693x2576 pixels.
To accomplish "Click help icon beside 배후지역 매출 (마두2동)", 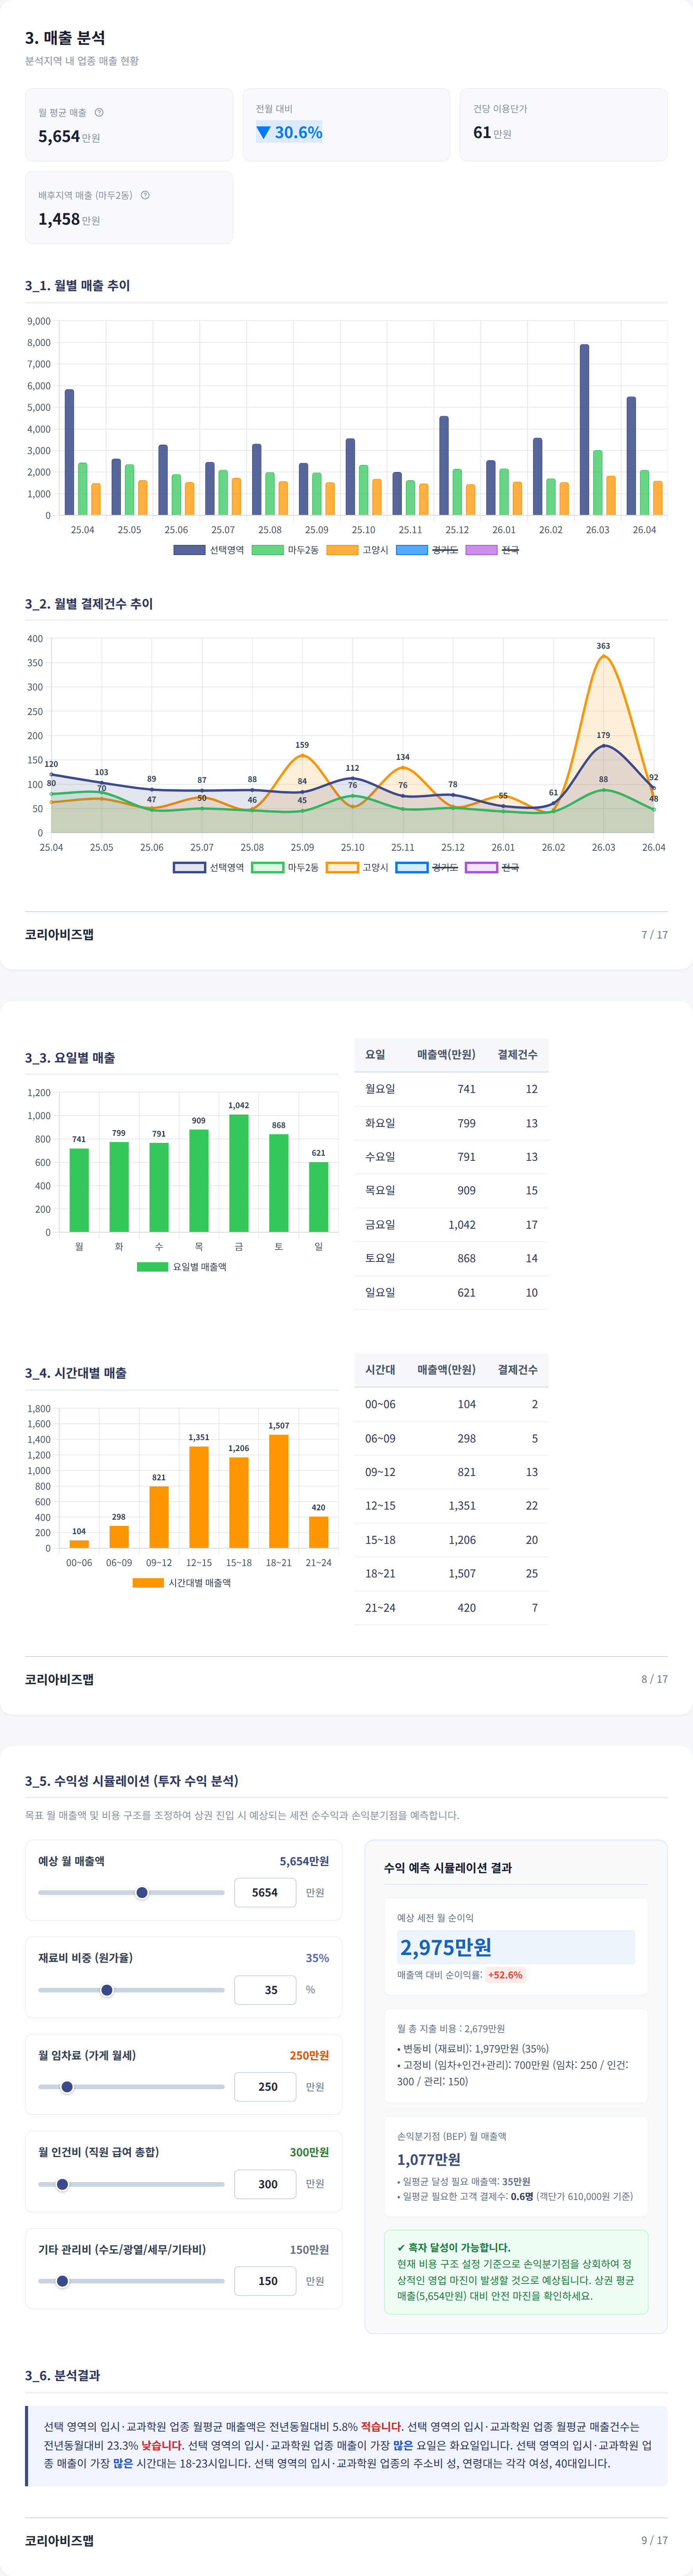I will 145,195.
